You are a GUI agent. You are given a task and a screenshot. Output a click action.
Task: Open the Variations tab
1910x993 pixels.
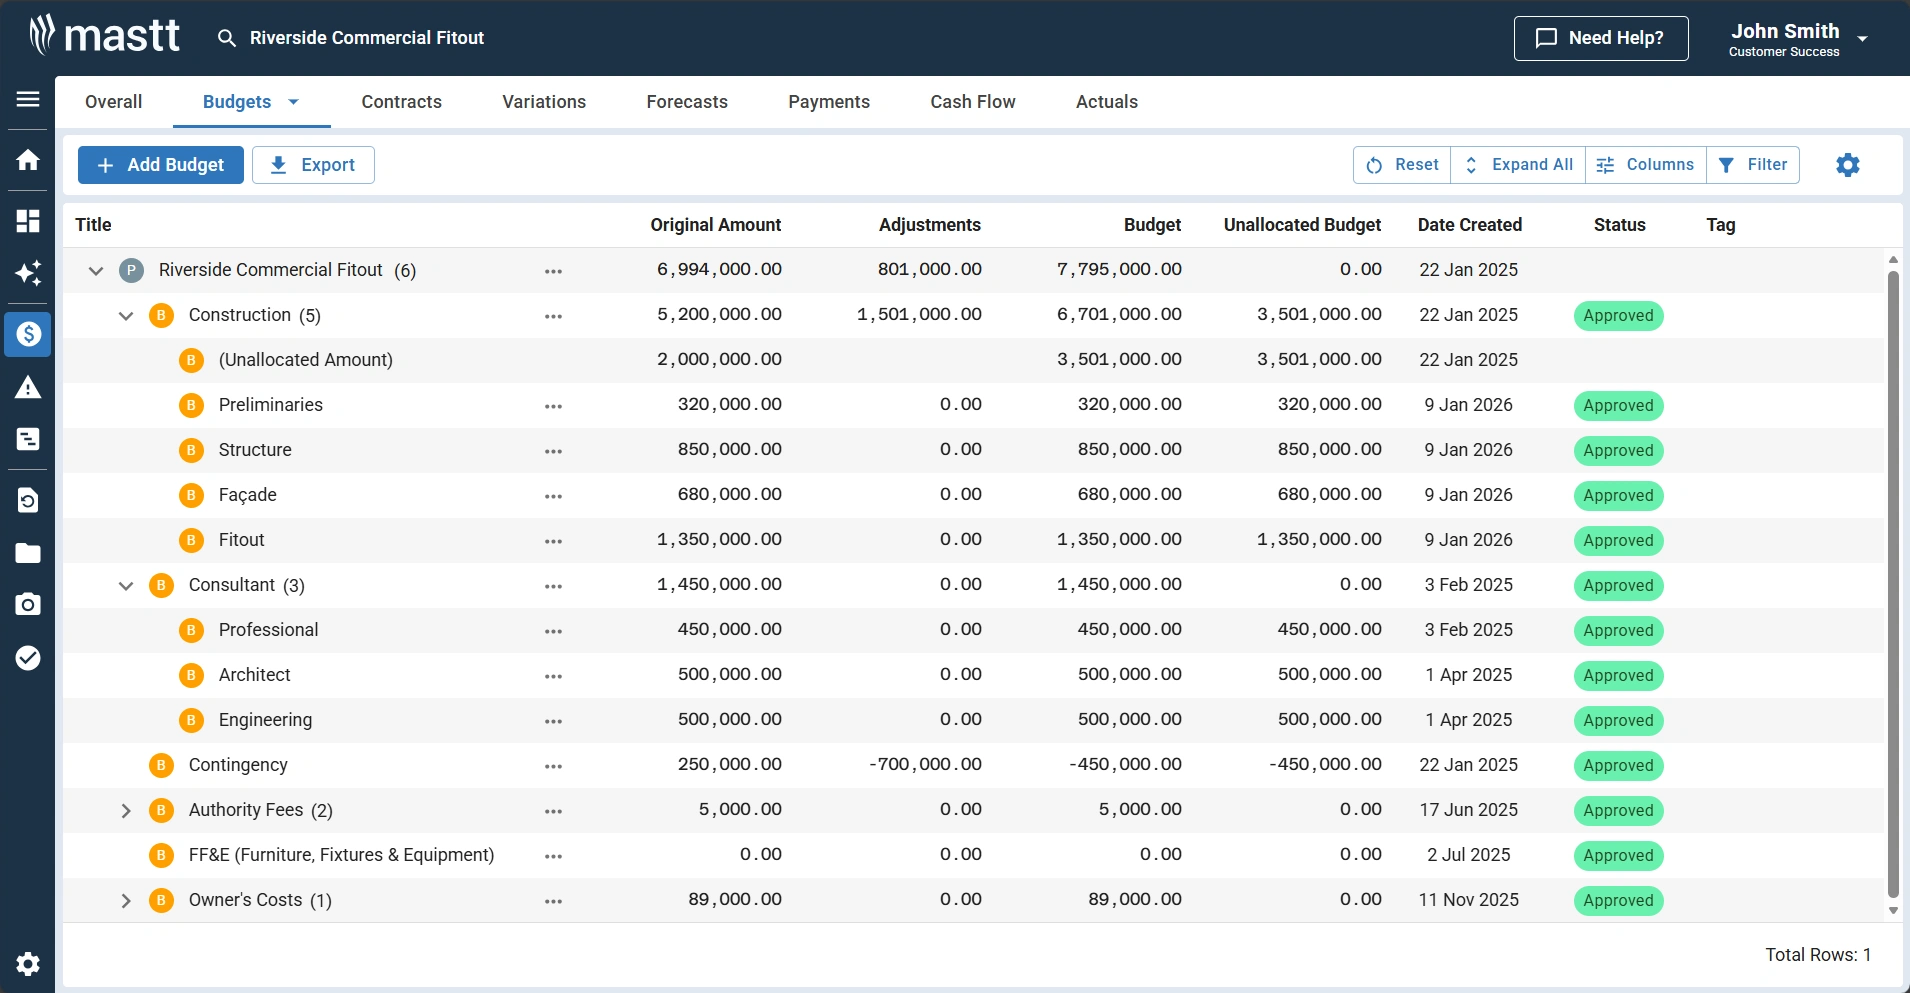tap(543, 101)
